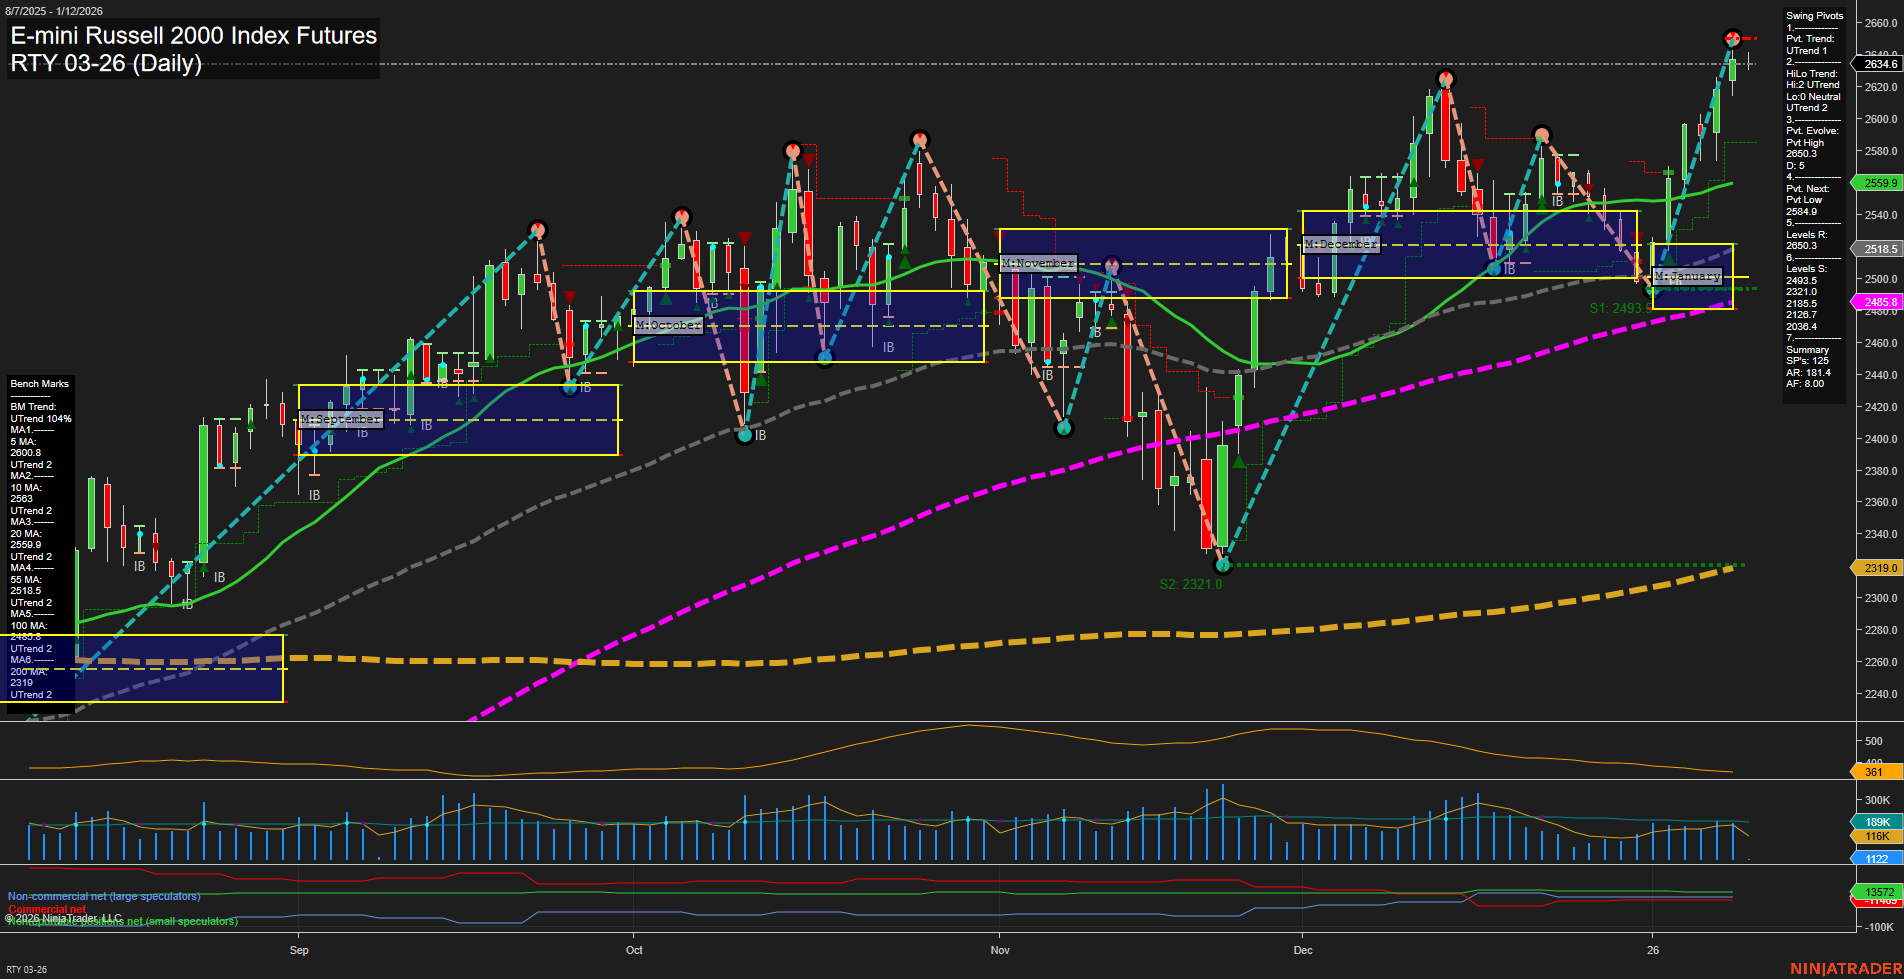Expand the M:December range box label
This screenshot has width=1904, height=979.
[x=1341, y=243]
